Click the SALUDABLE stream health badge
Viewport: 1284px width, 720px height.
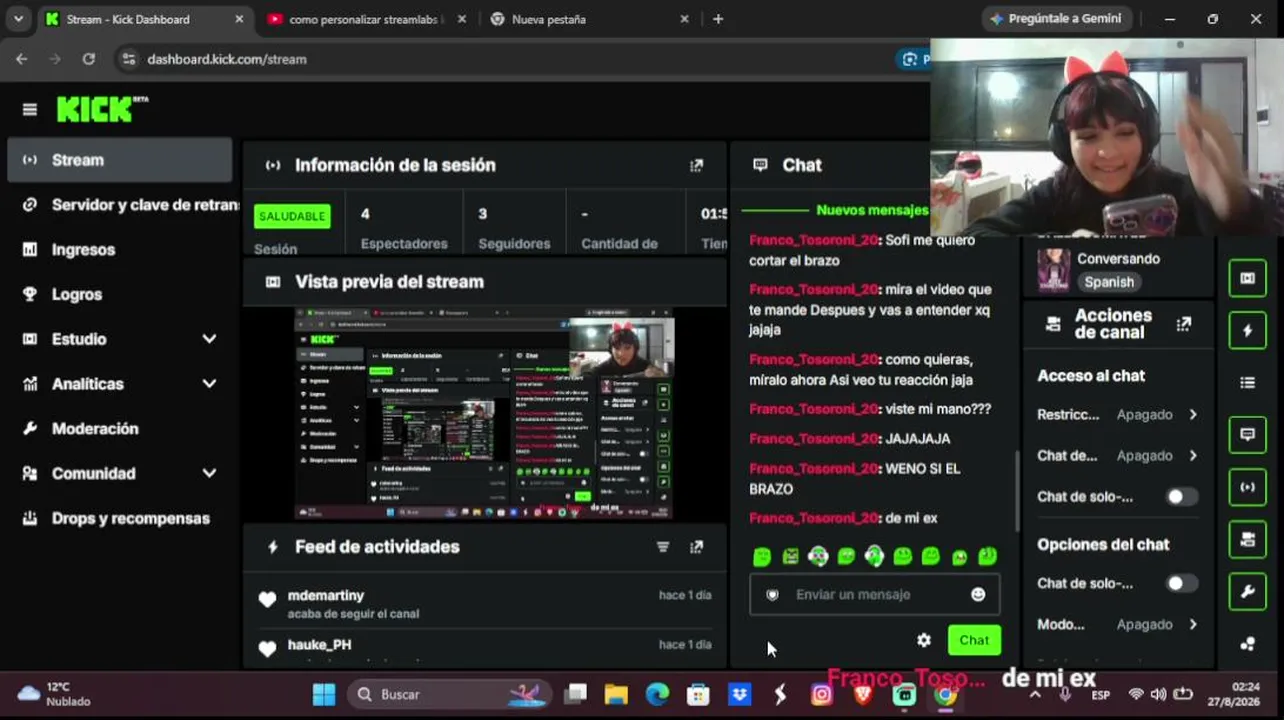point(292,216)
